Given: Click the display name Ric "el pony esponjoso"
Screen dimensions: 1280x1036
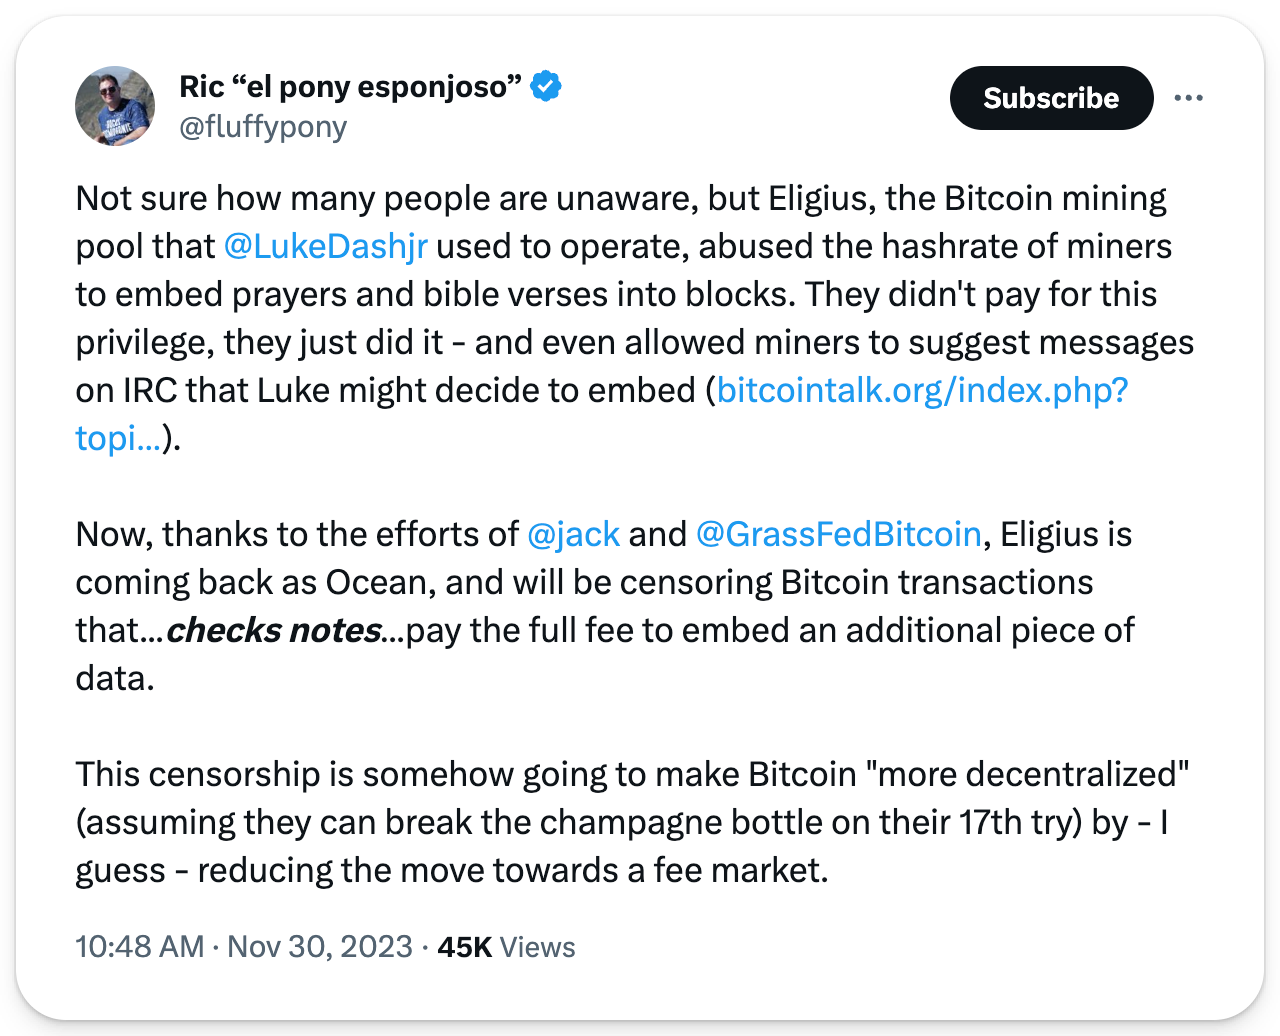Looking at the screenshot, I should 351,87.
